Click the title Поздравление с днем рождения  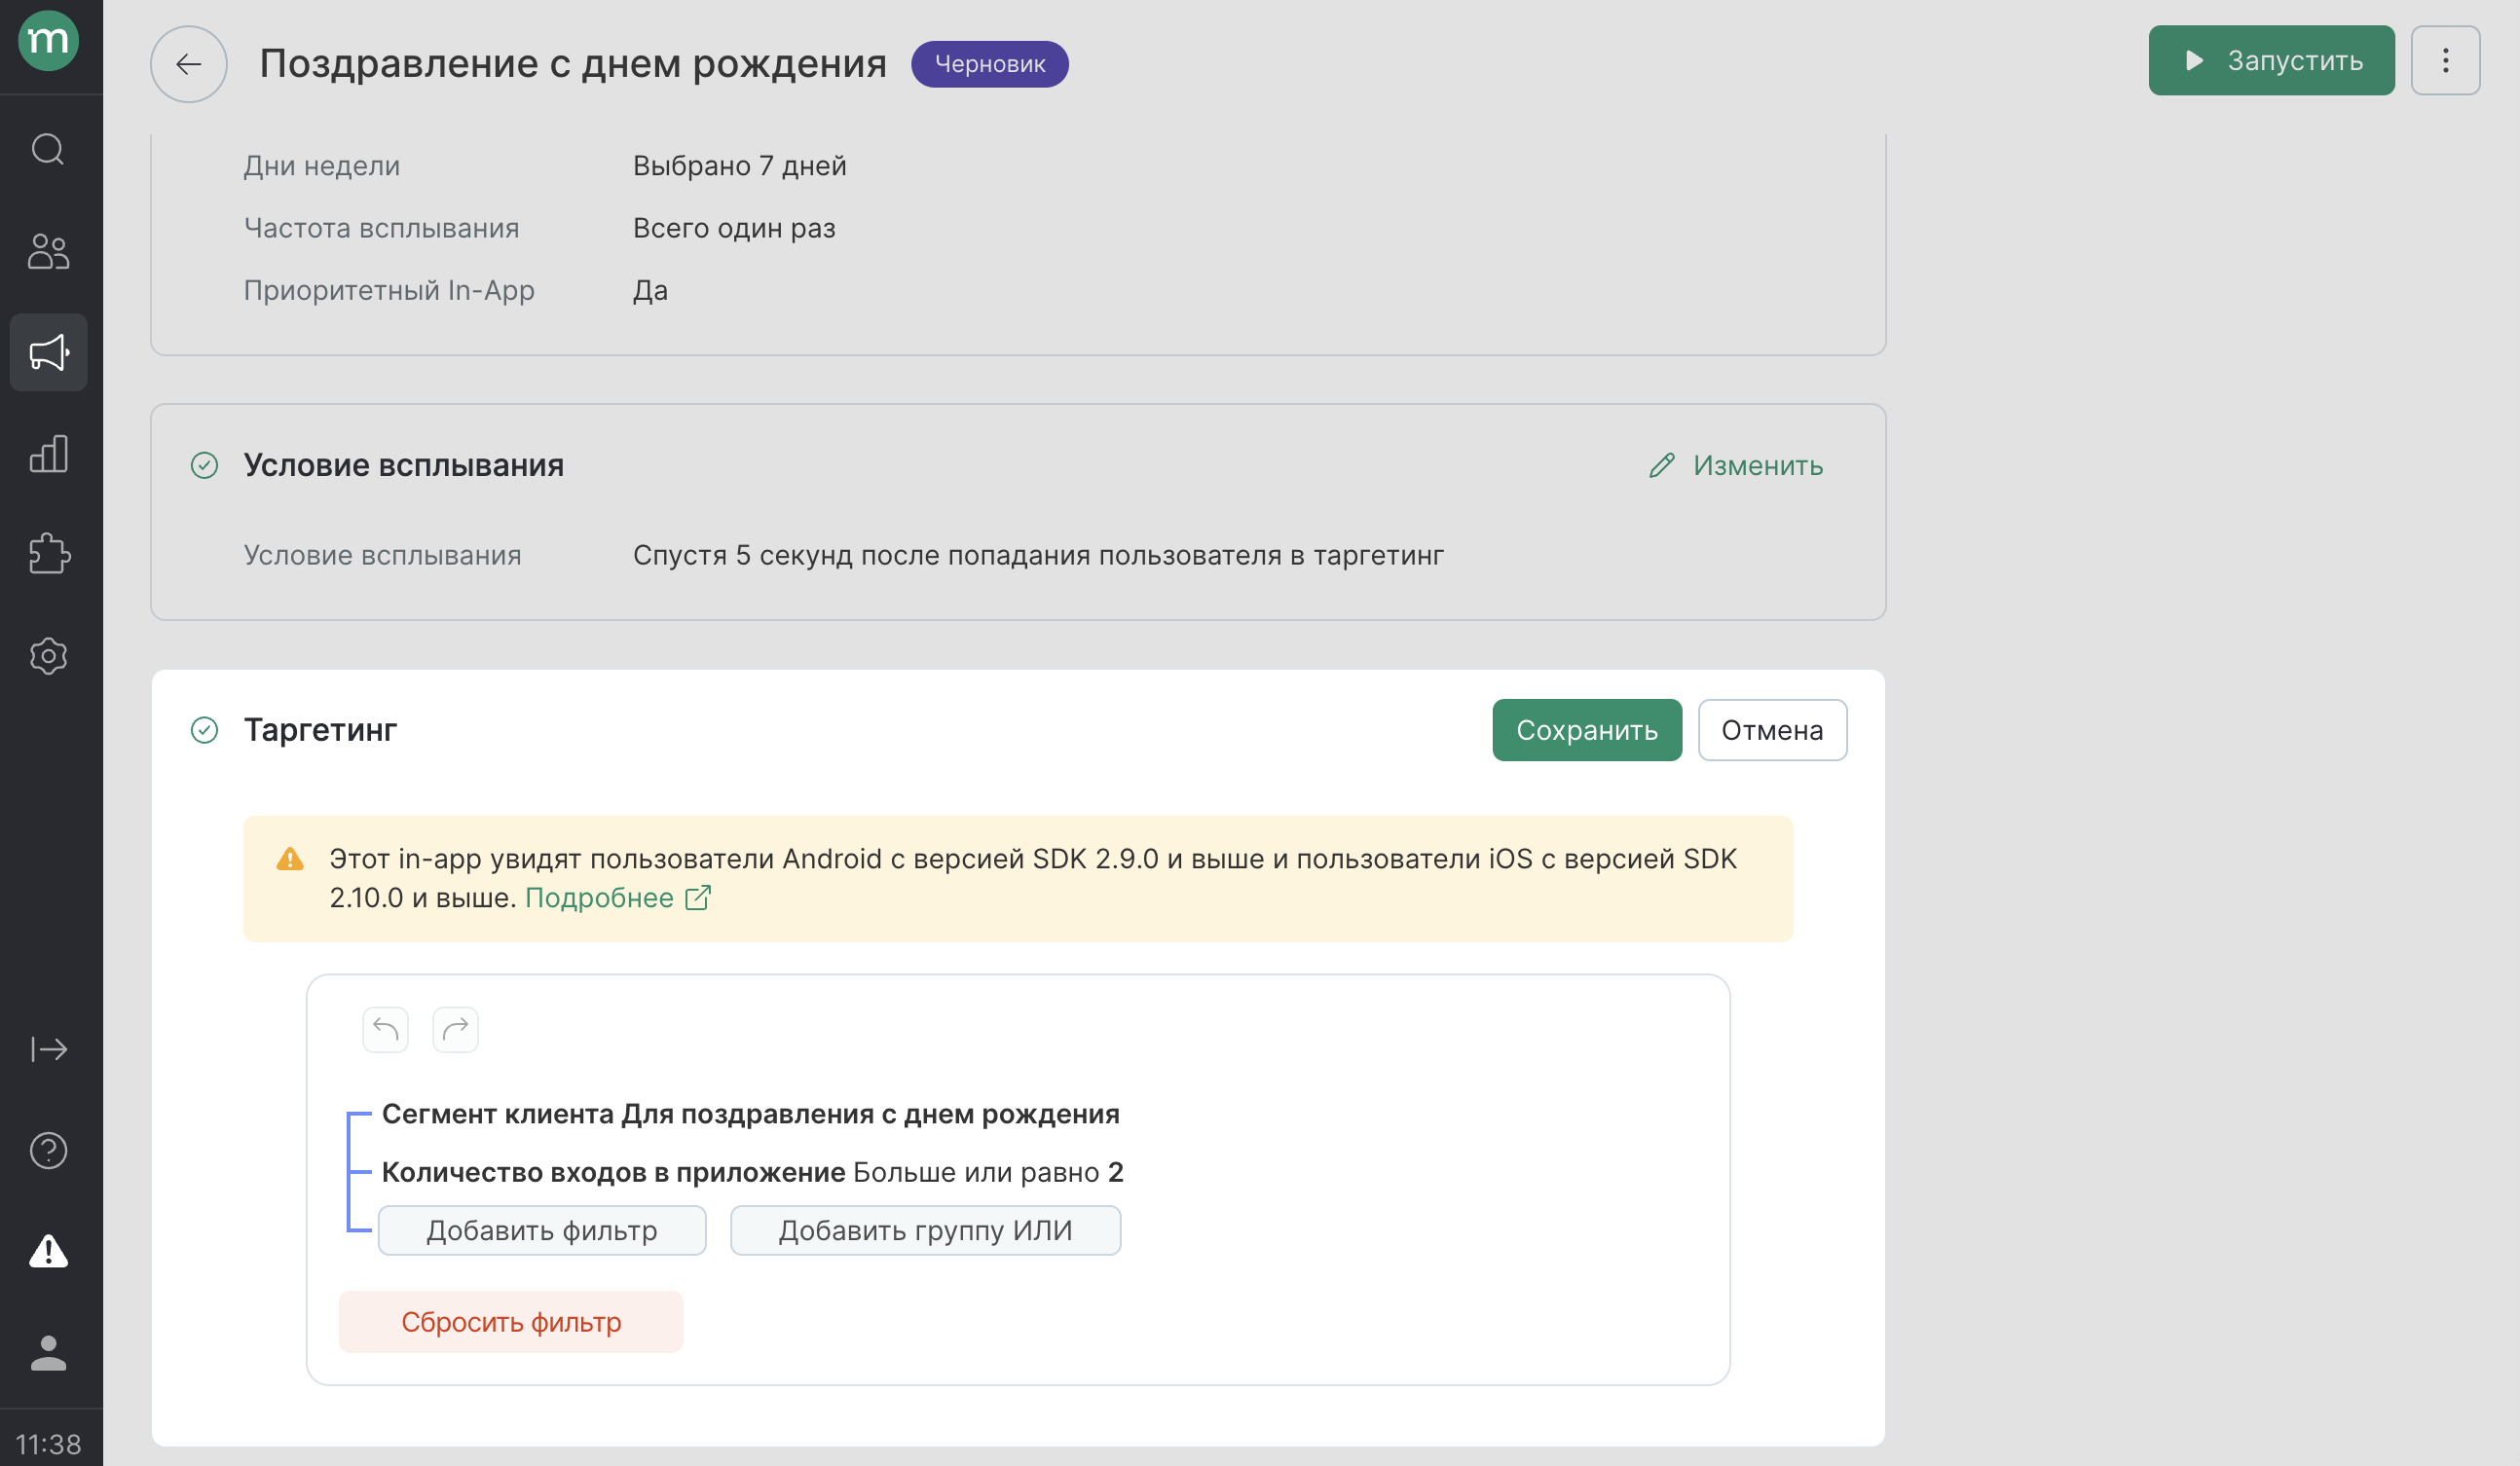pos(573,64)
